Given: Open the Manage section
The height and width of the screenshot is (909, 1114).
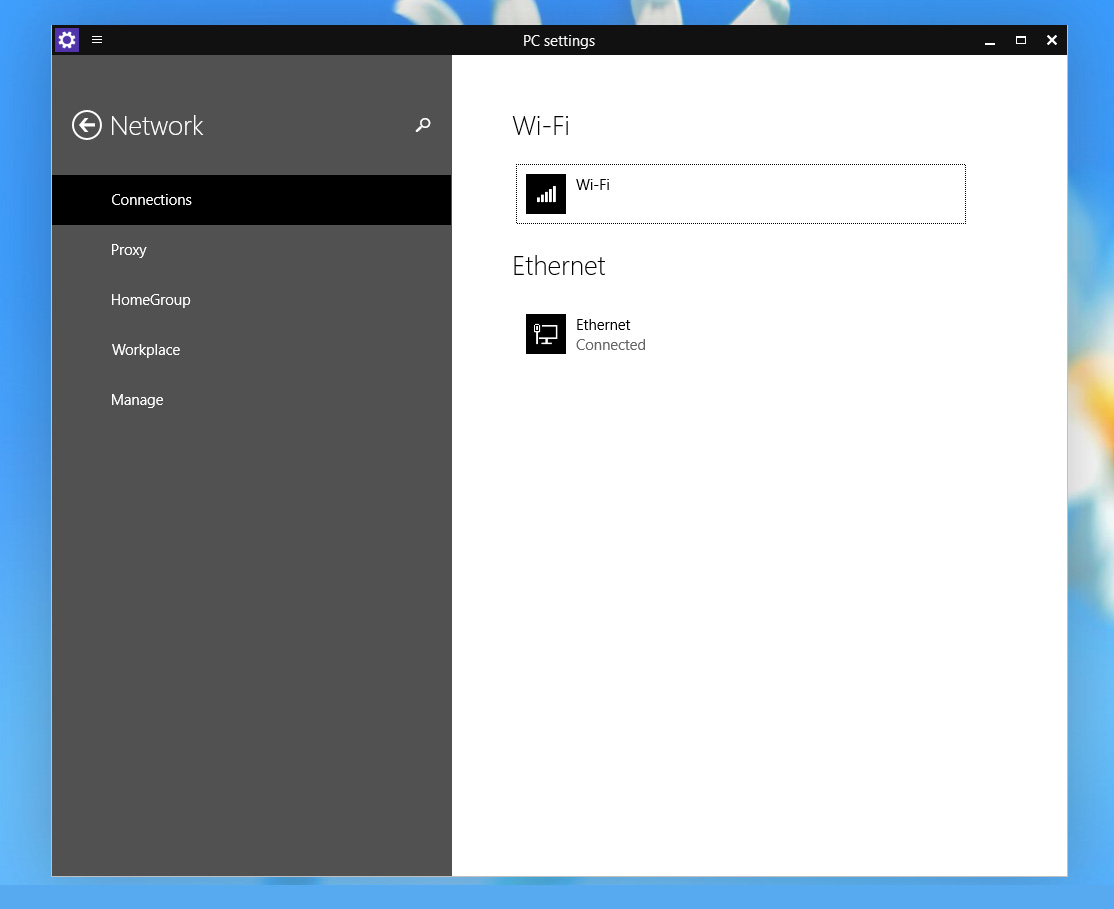Looking at the screenshot, I should click(137, 400).
